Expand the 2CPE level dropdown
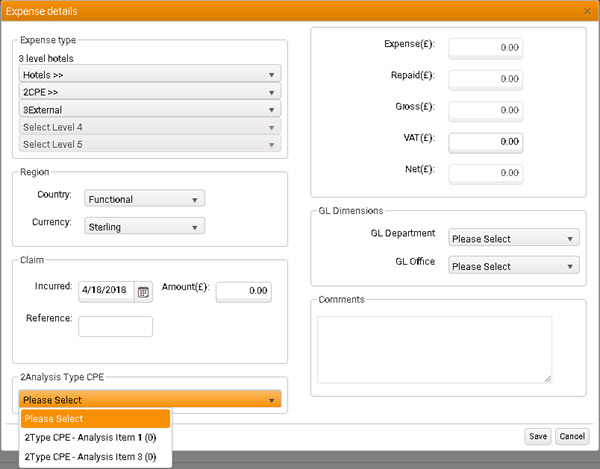This screenshot has width=600, height=469. [x=150, y=92]
